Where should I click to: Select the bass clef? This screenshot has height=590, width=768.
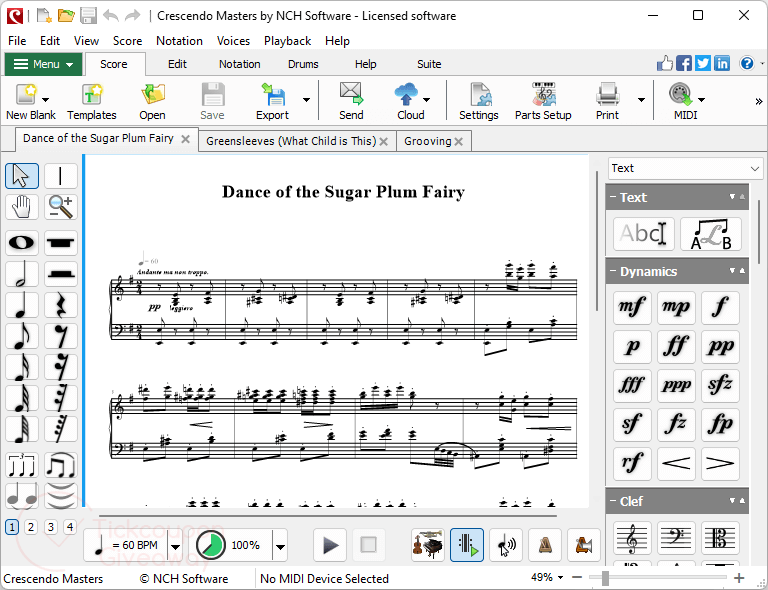pyautogui.click(x=676, y=539)
